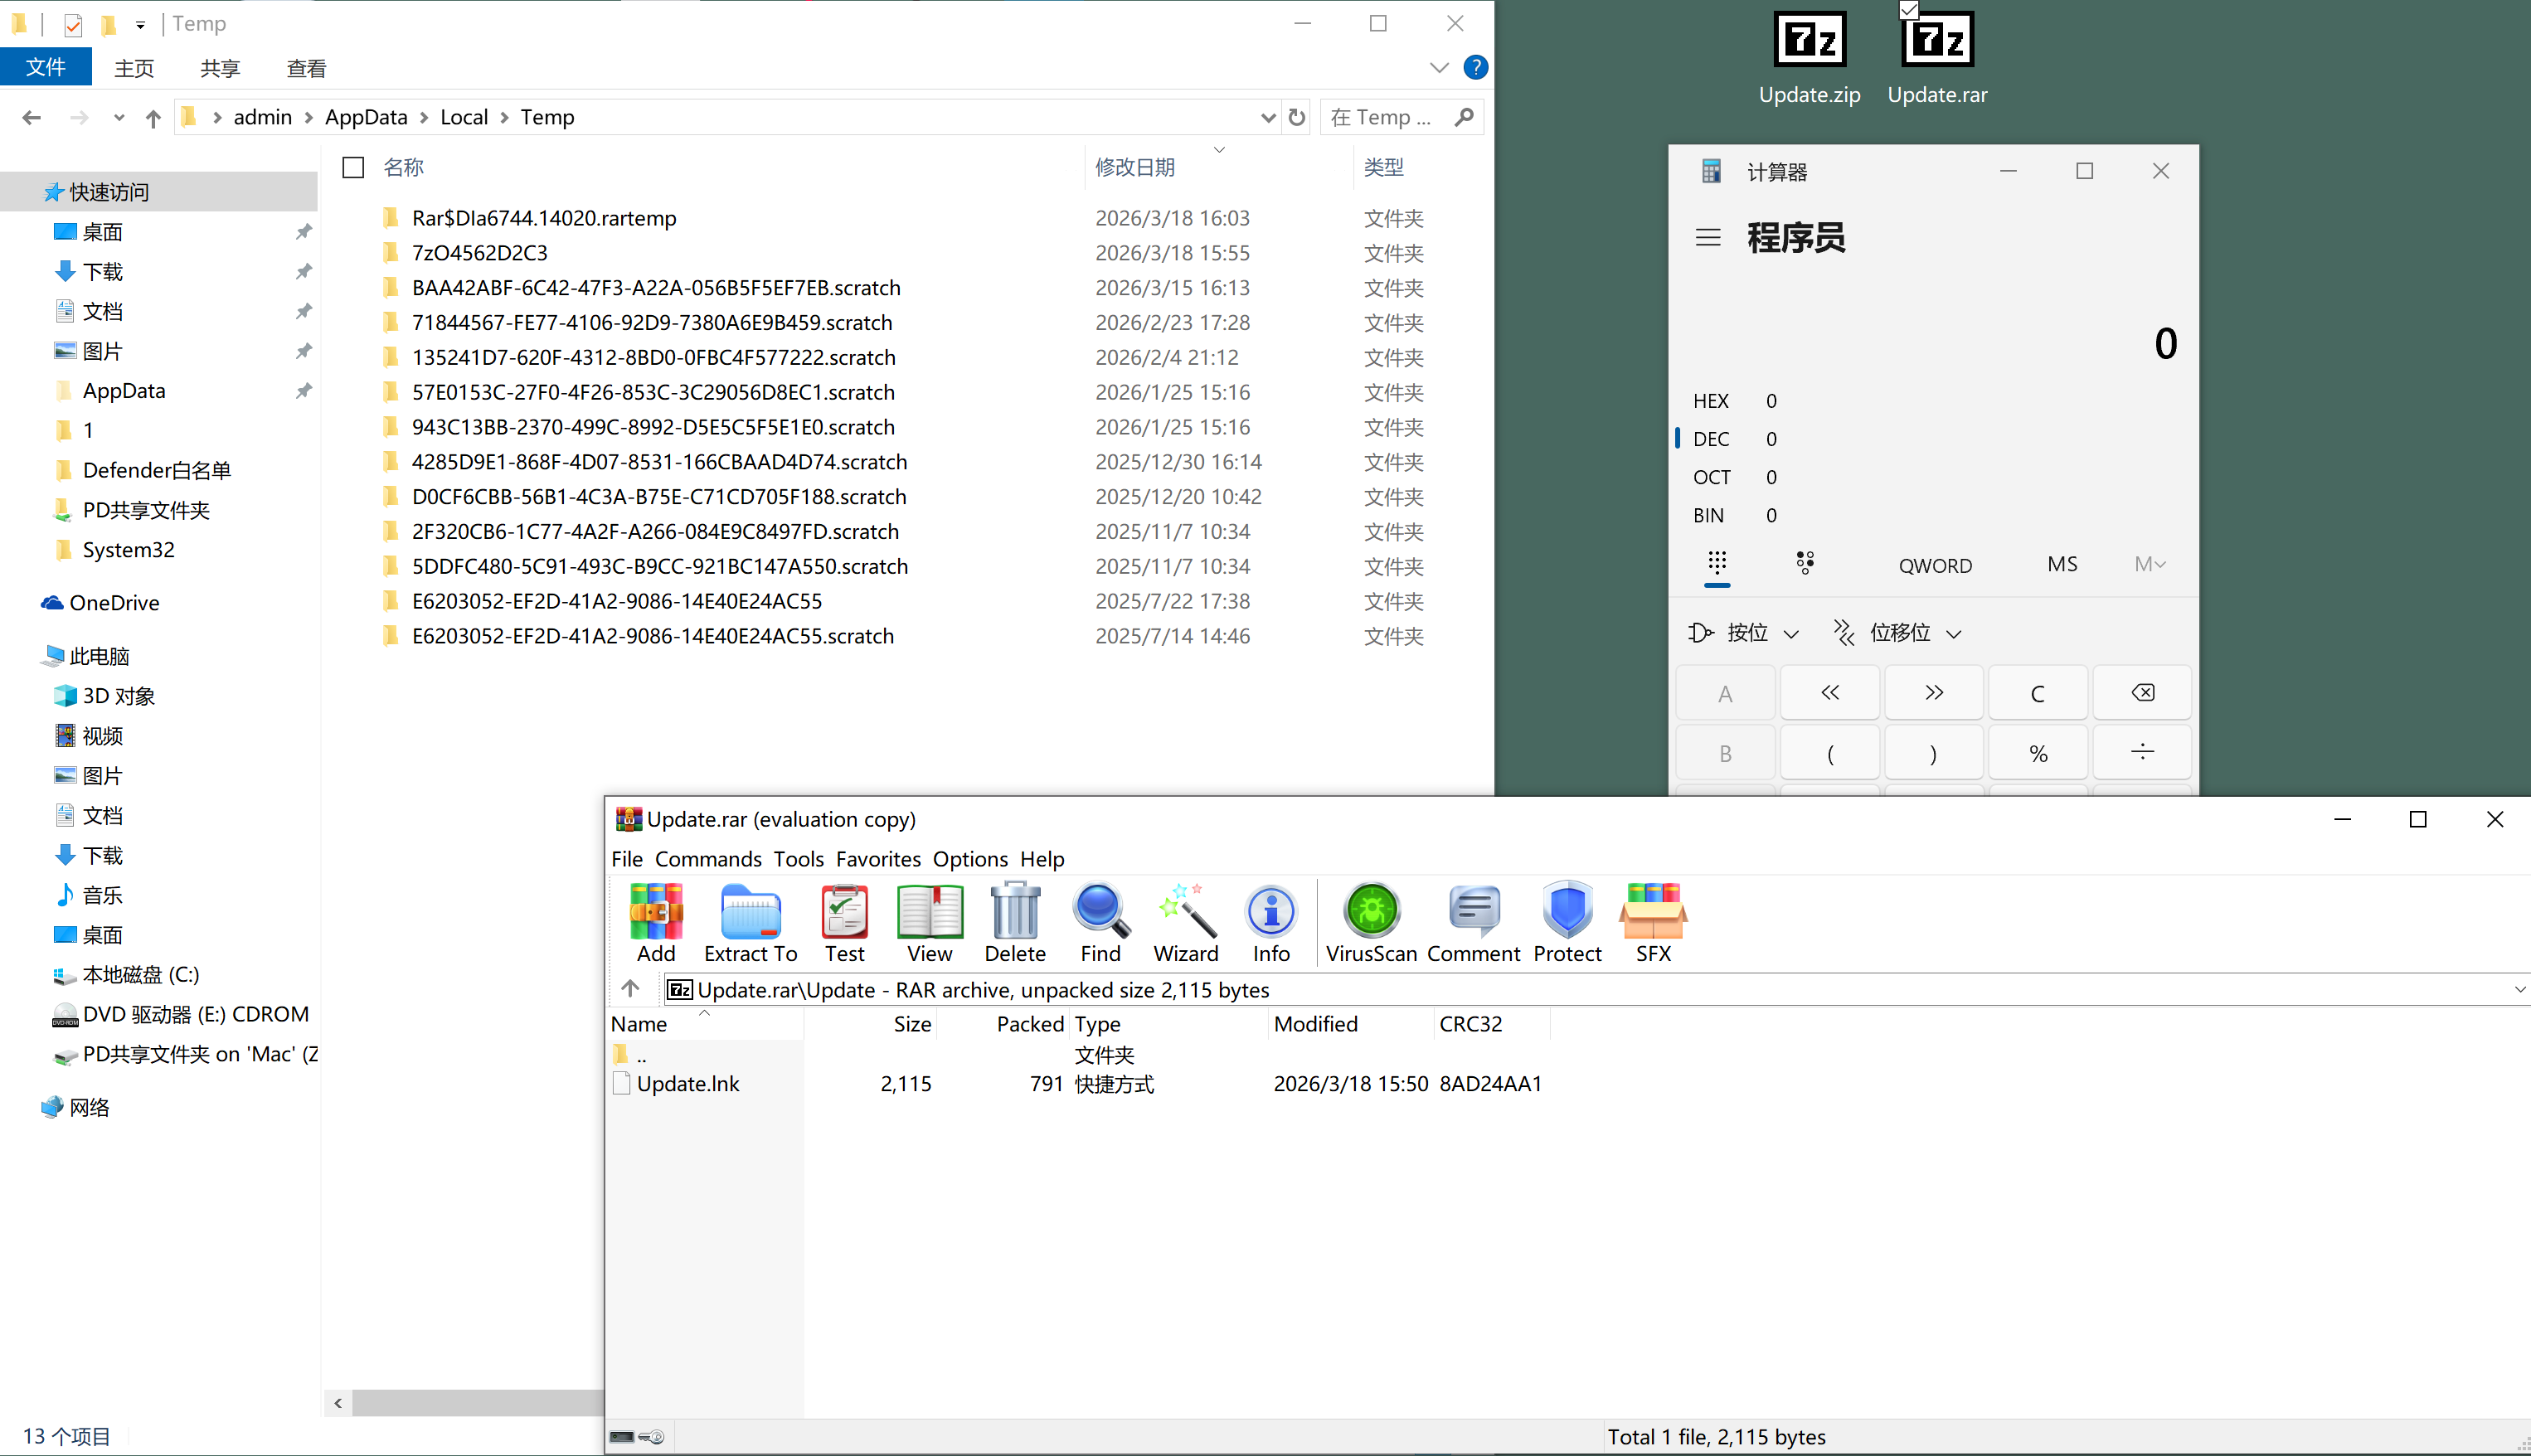
Task: Expand the 位移位 bit shift dropdown
Action: coord(1898,633)
